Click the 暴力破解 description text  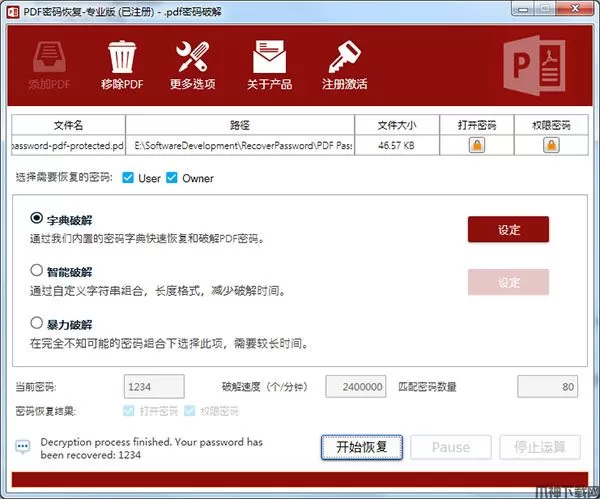click(169, 343)
